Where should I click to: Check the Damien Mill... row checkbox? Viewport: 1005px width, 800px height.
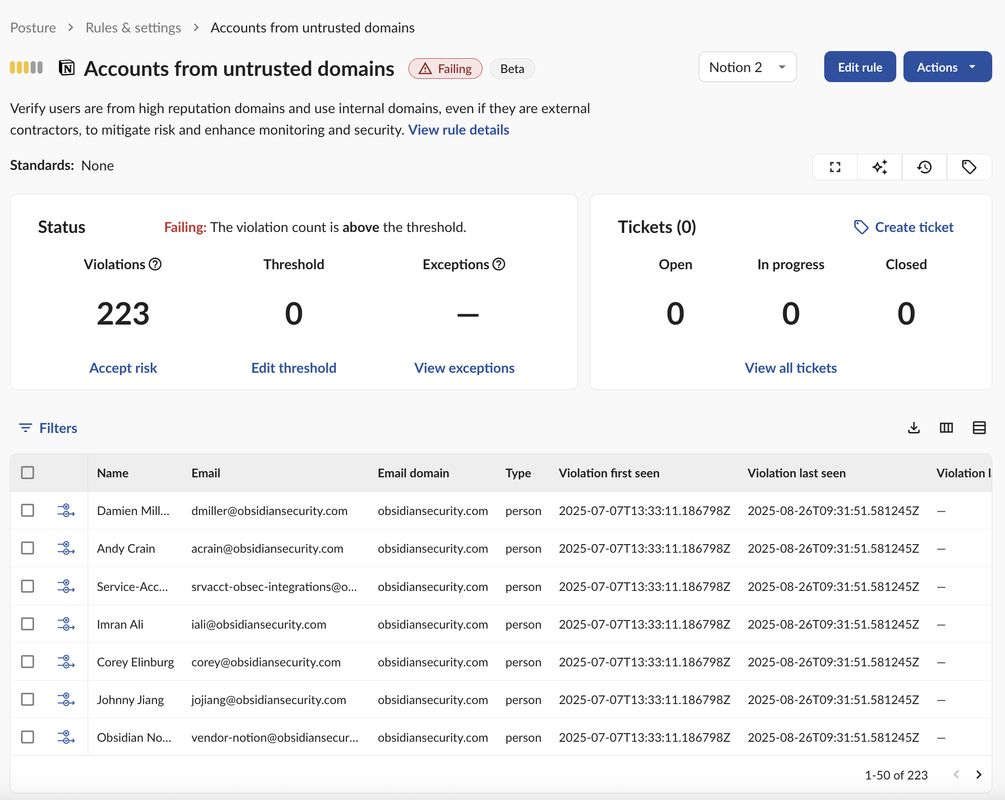tap(28, 510)
